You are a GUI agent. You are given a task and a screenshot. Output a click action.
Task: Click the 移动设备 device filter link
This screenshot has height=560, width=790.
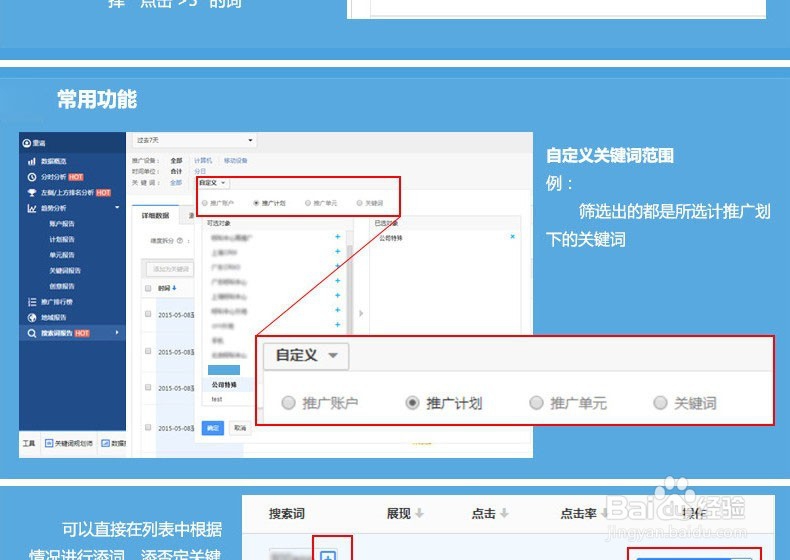coord(235,160)
